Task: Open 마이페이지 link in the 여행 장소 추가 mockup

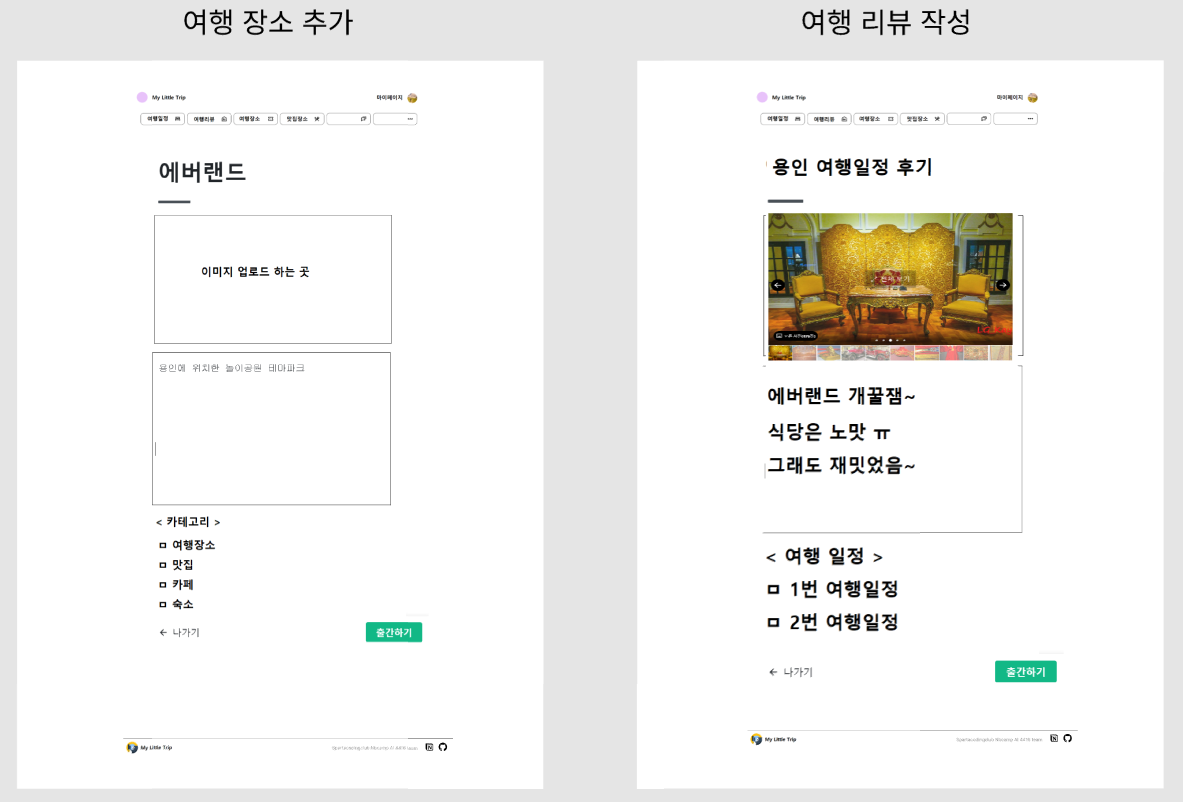Action: (x=389, y=97)
